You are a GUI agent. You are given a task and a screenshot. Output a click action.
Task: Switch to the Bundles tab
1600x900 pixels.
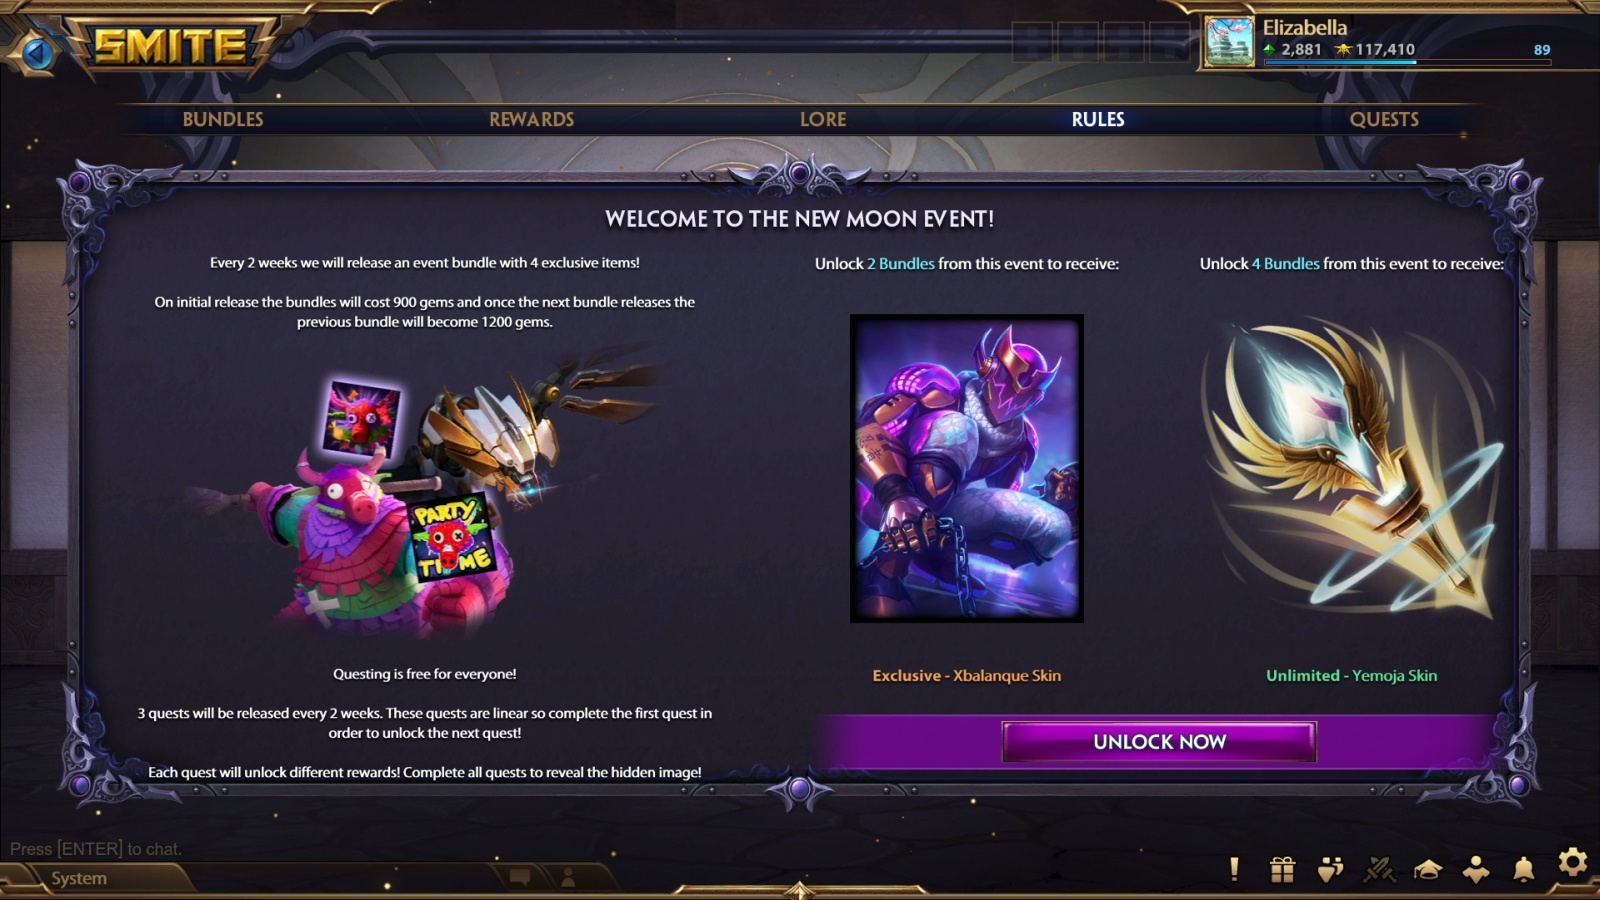[223, 119]
